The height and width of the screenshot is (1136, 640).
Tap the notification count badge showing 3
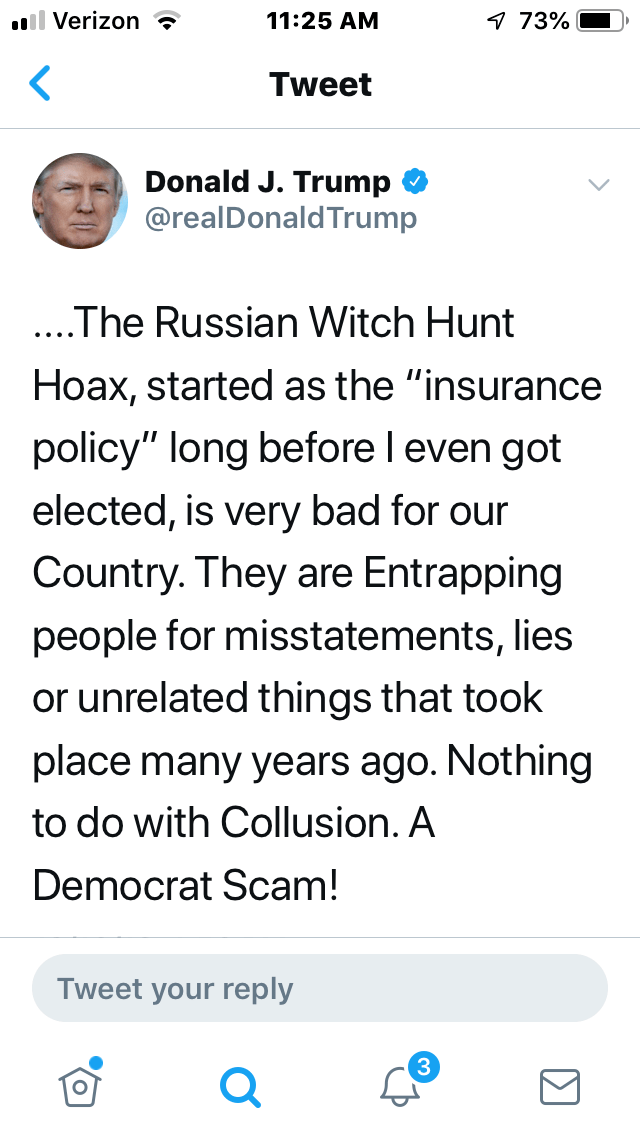point(423,1068)
